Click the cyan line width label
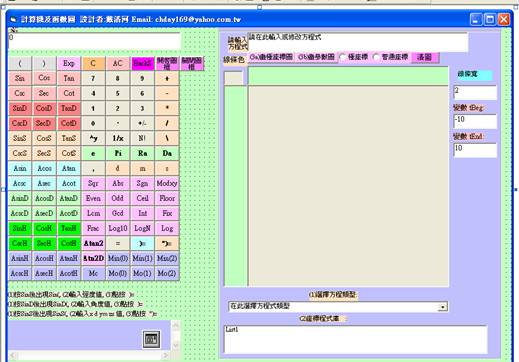The image size is (519, 362). tap(475, 74)
